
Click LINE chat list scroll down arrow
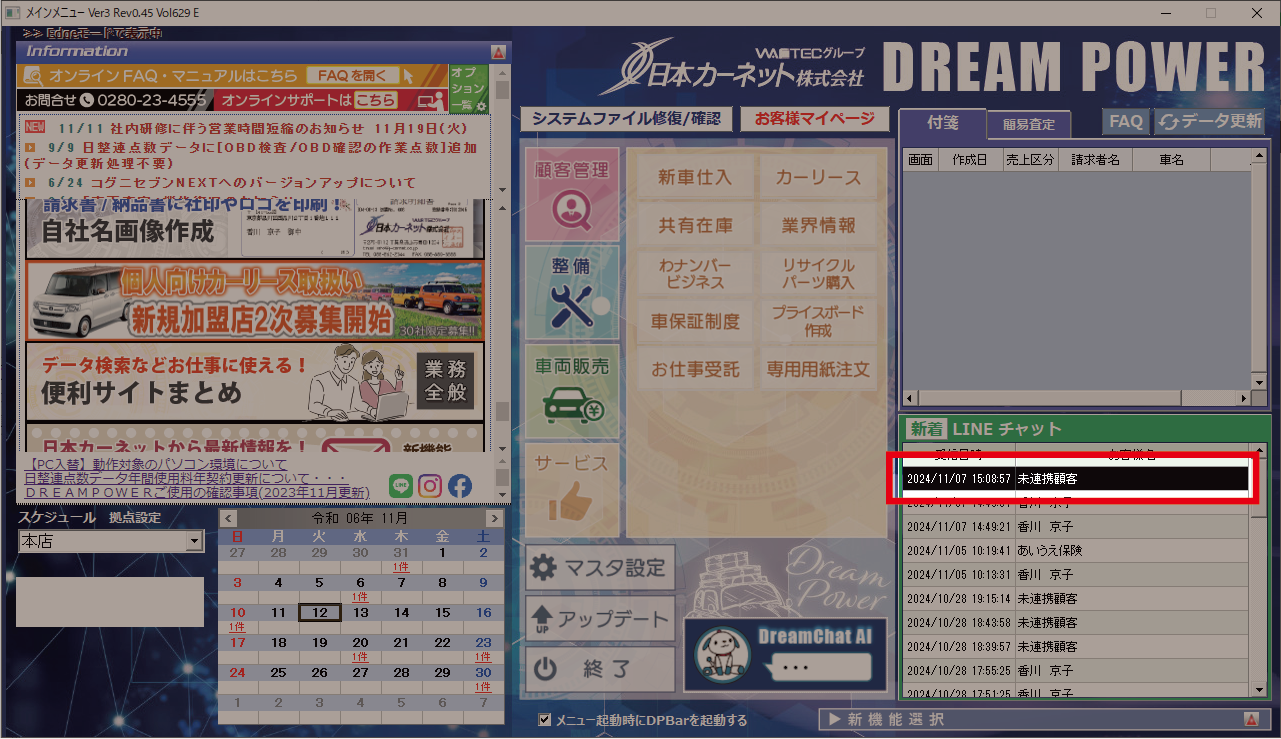click(1258, 690)
